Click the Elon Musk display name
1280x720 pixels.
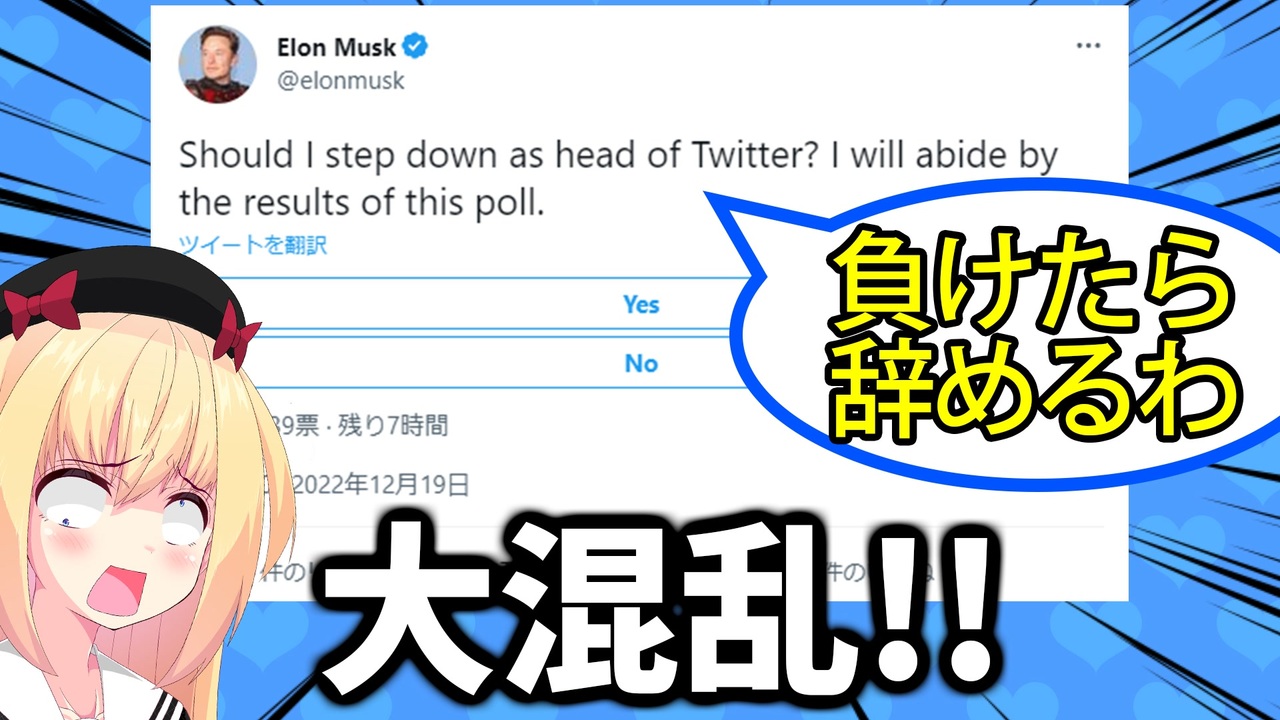[336, 46]
